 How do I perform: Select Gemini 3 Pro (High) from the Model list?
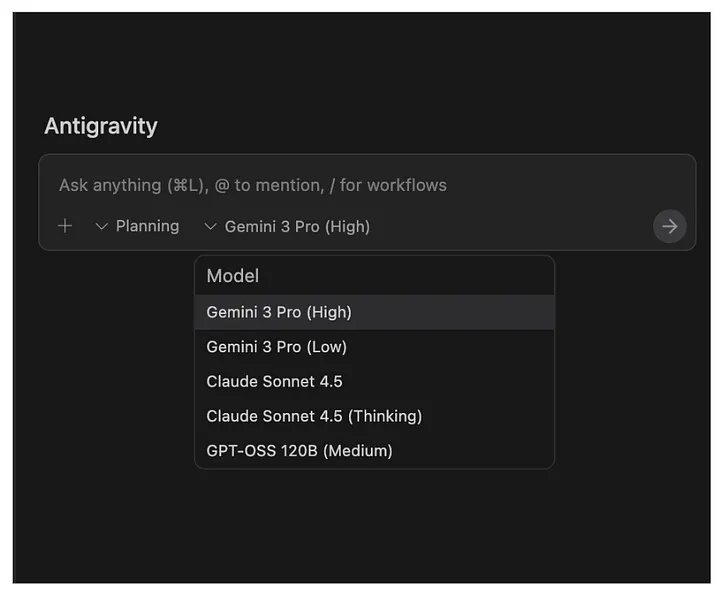click(279, 312)
